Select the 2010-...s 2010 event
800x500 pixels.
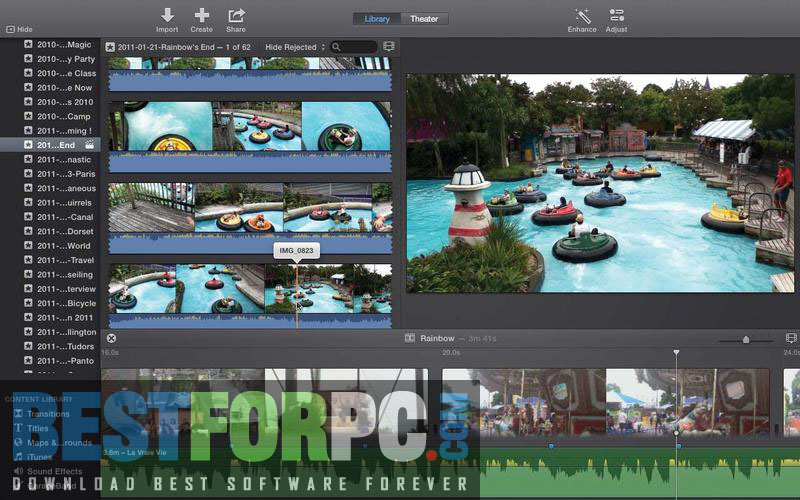point(65,102)
